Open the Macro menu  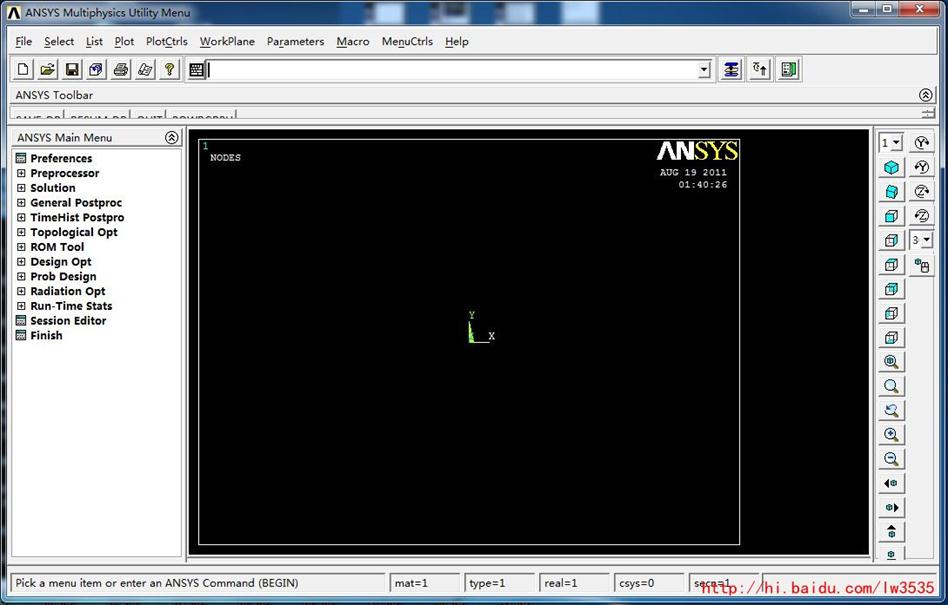coord(353,41)
